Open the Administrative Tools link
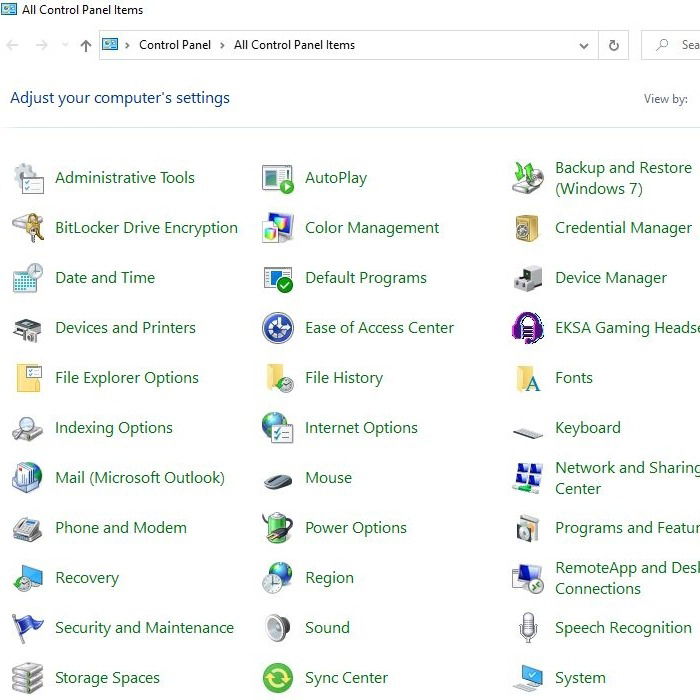 coord(125,178)
